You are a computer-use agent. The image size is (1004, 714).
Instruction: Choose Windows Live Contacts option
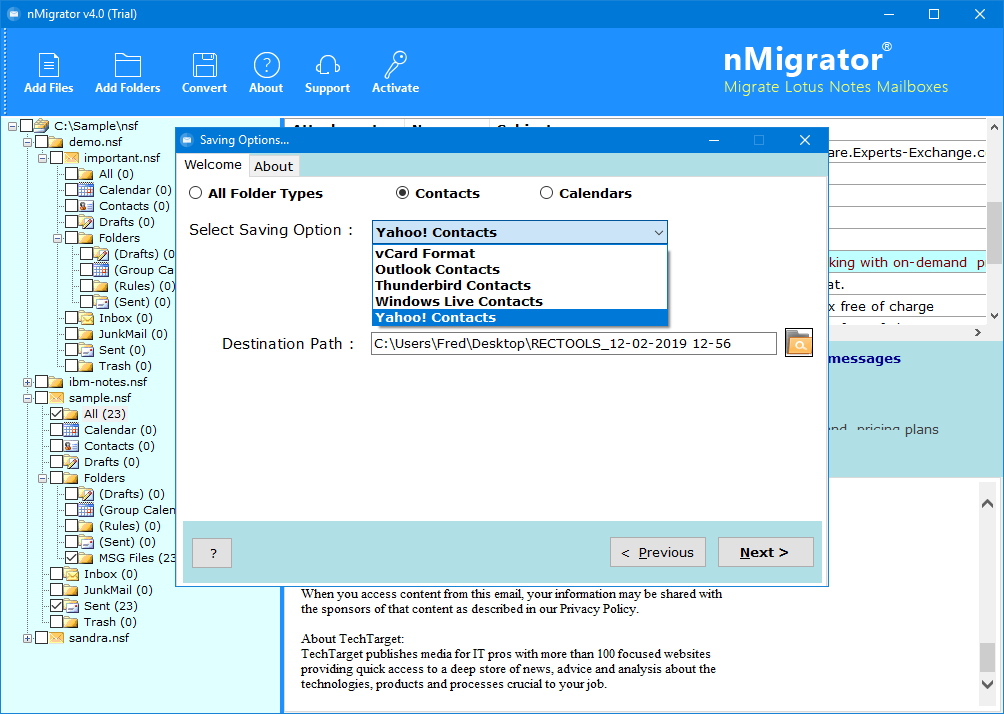point(520,302)
